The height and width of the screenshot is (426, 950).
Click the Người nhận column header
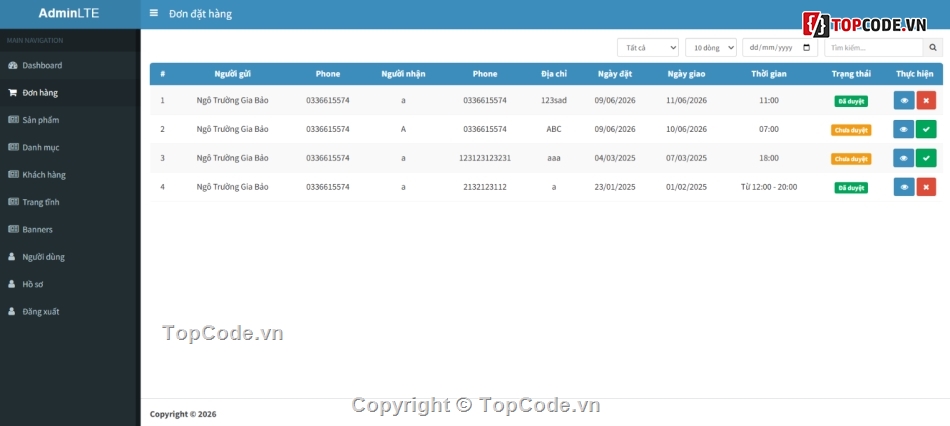403,74
